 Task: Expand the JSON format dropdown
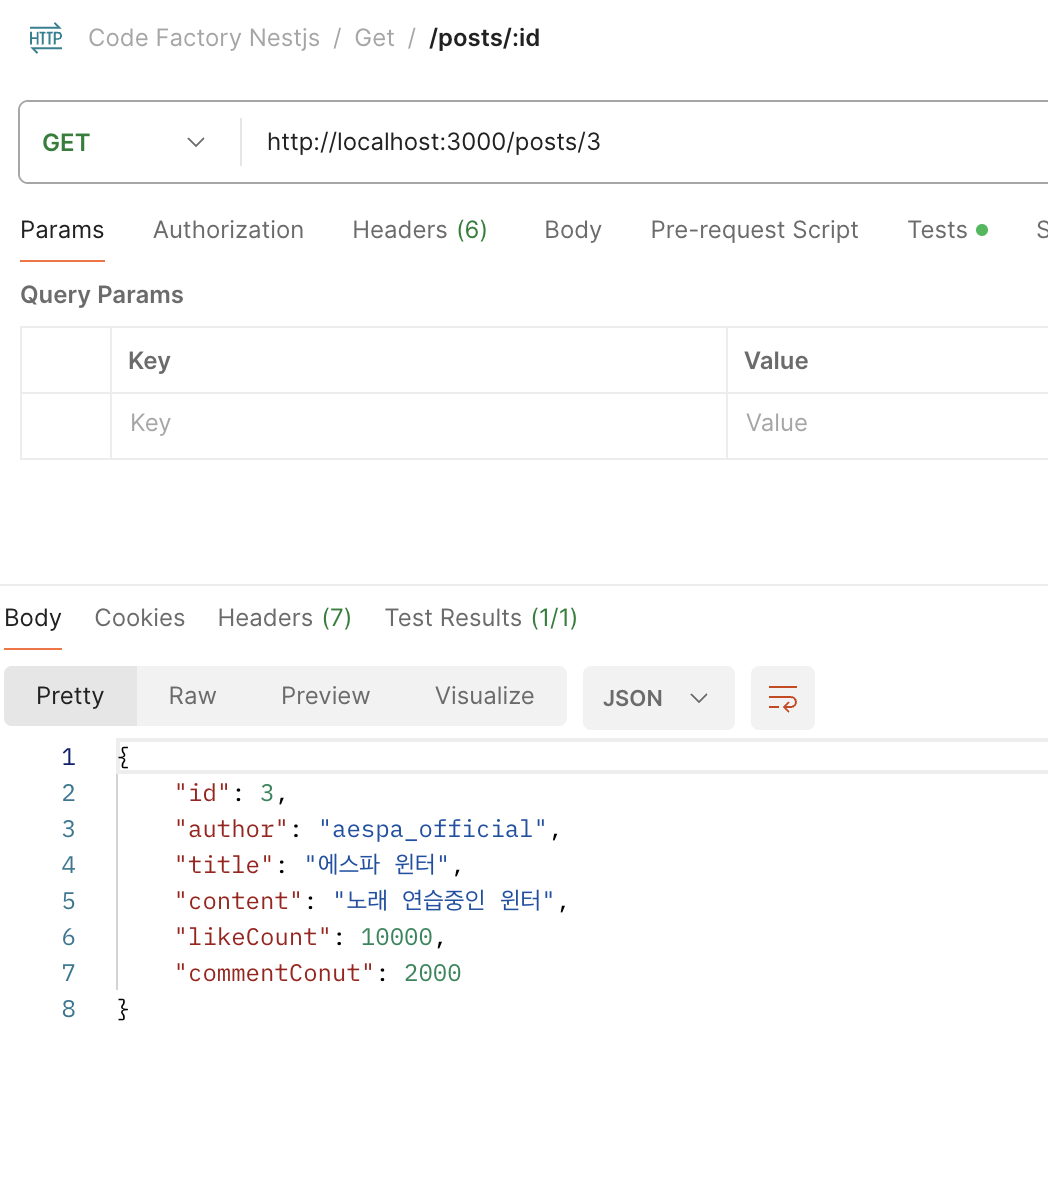[658, 697]
